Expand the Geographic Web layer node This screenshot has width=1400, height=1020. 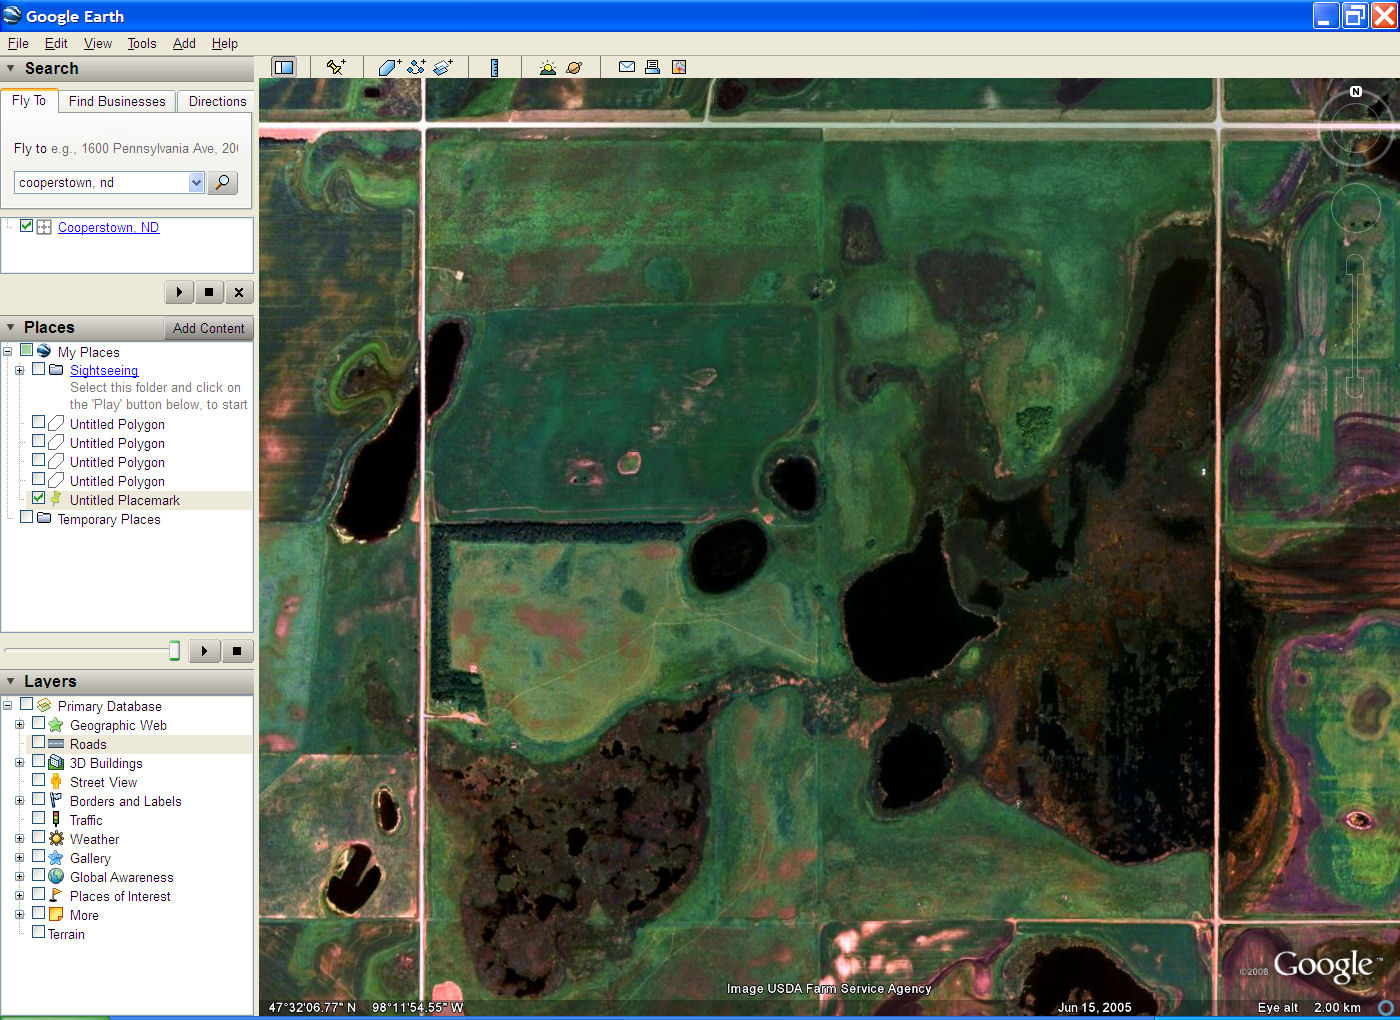(x=19, y=725)
